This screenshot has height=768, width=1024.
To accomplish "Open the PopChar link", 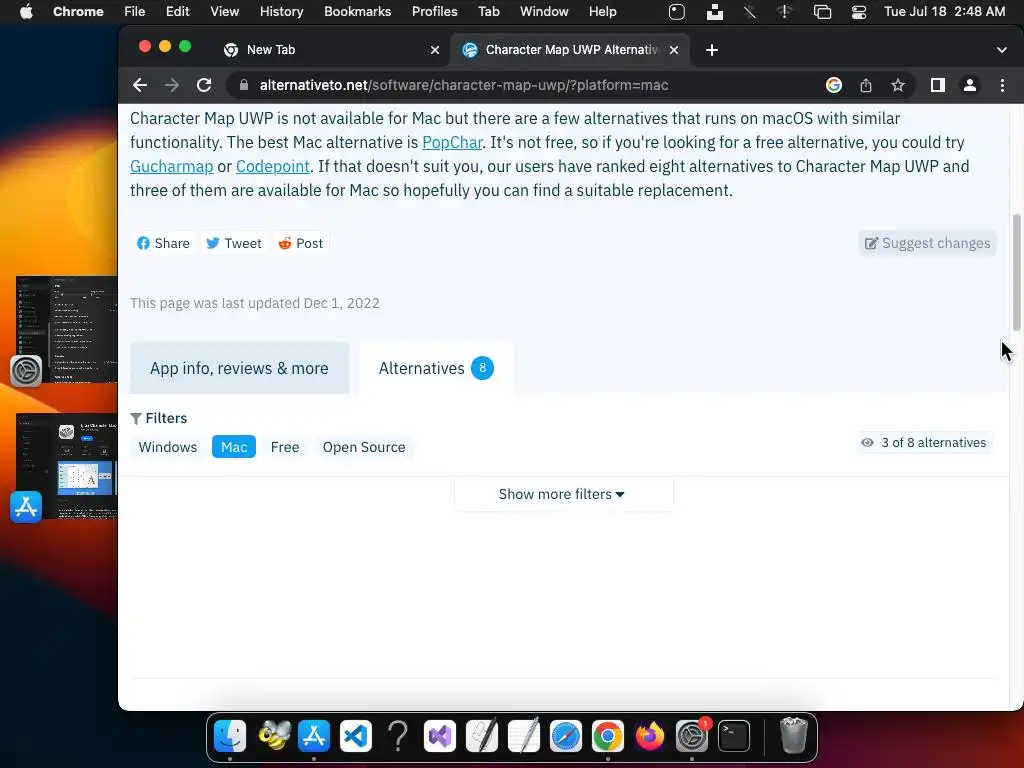I will pos(452,142).
